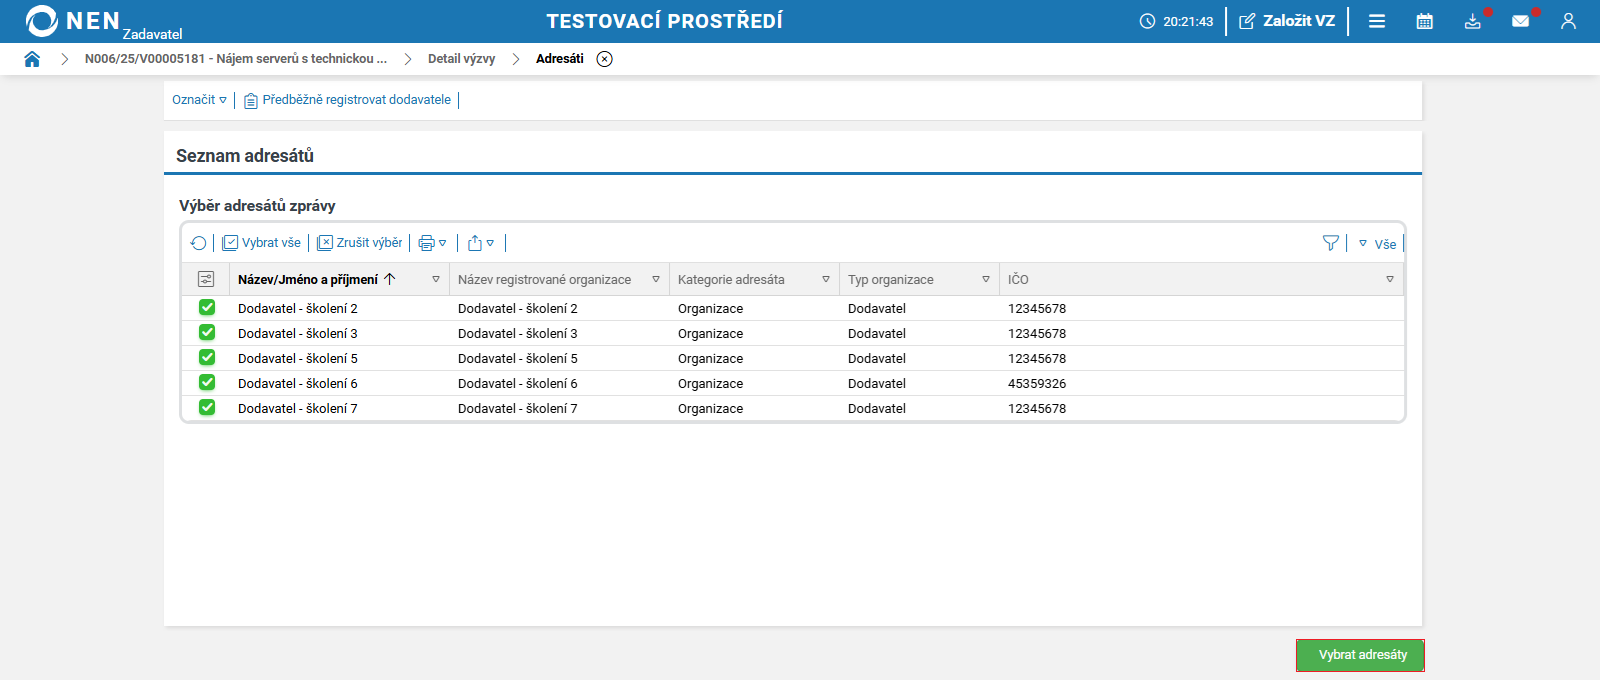This screenshot has width=1600, height=680.
Task: Uncheck the Dodavatel - školení 2 row
Action: [x=207, y=308]
